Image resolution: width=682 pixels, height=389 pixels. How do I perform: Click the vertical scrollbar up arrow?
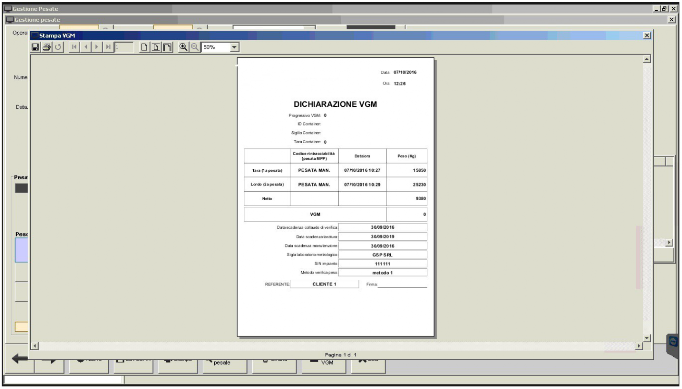tap(647, 59)
